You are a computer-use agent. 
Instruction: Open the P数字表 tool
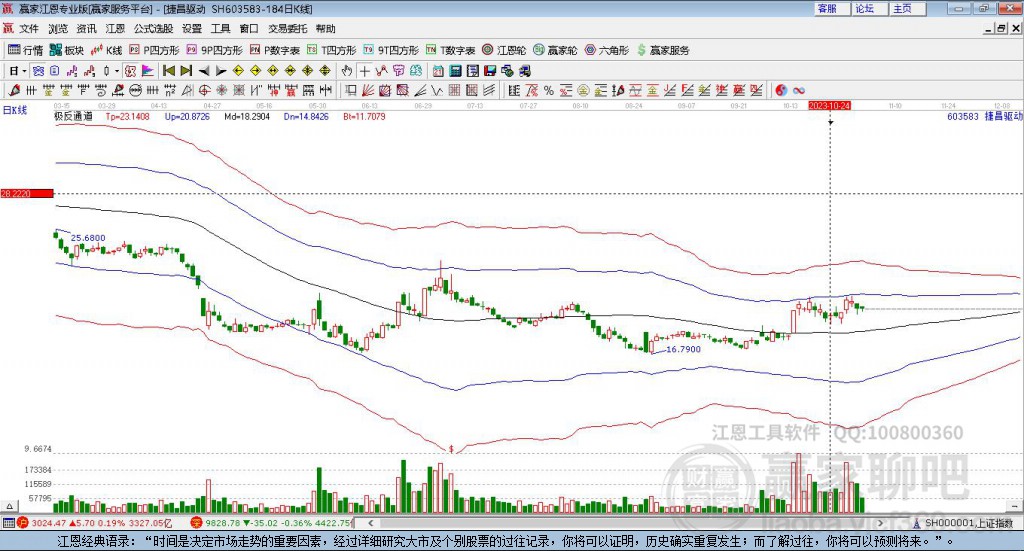(274, 50)
